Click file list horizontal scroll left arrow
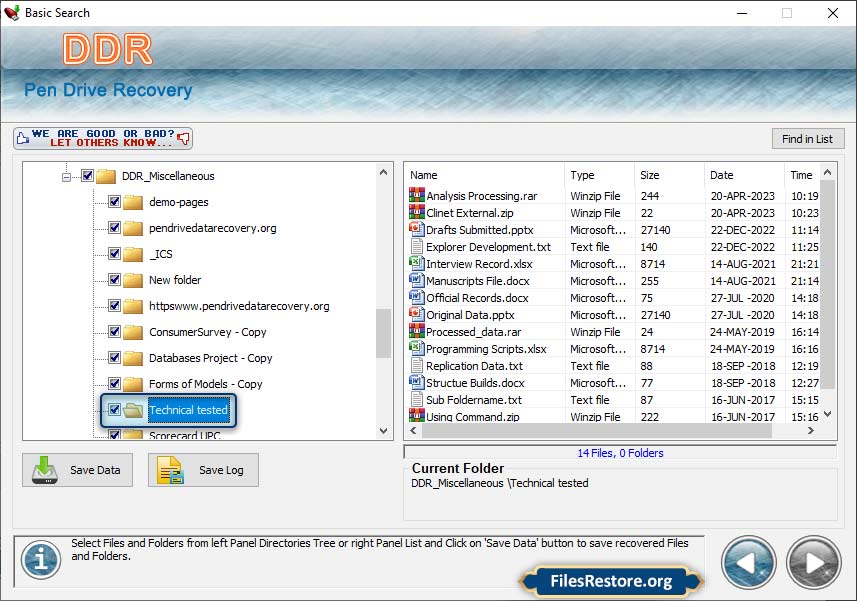 pos(413,431)
